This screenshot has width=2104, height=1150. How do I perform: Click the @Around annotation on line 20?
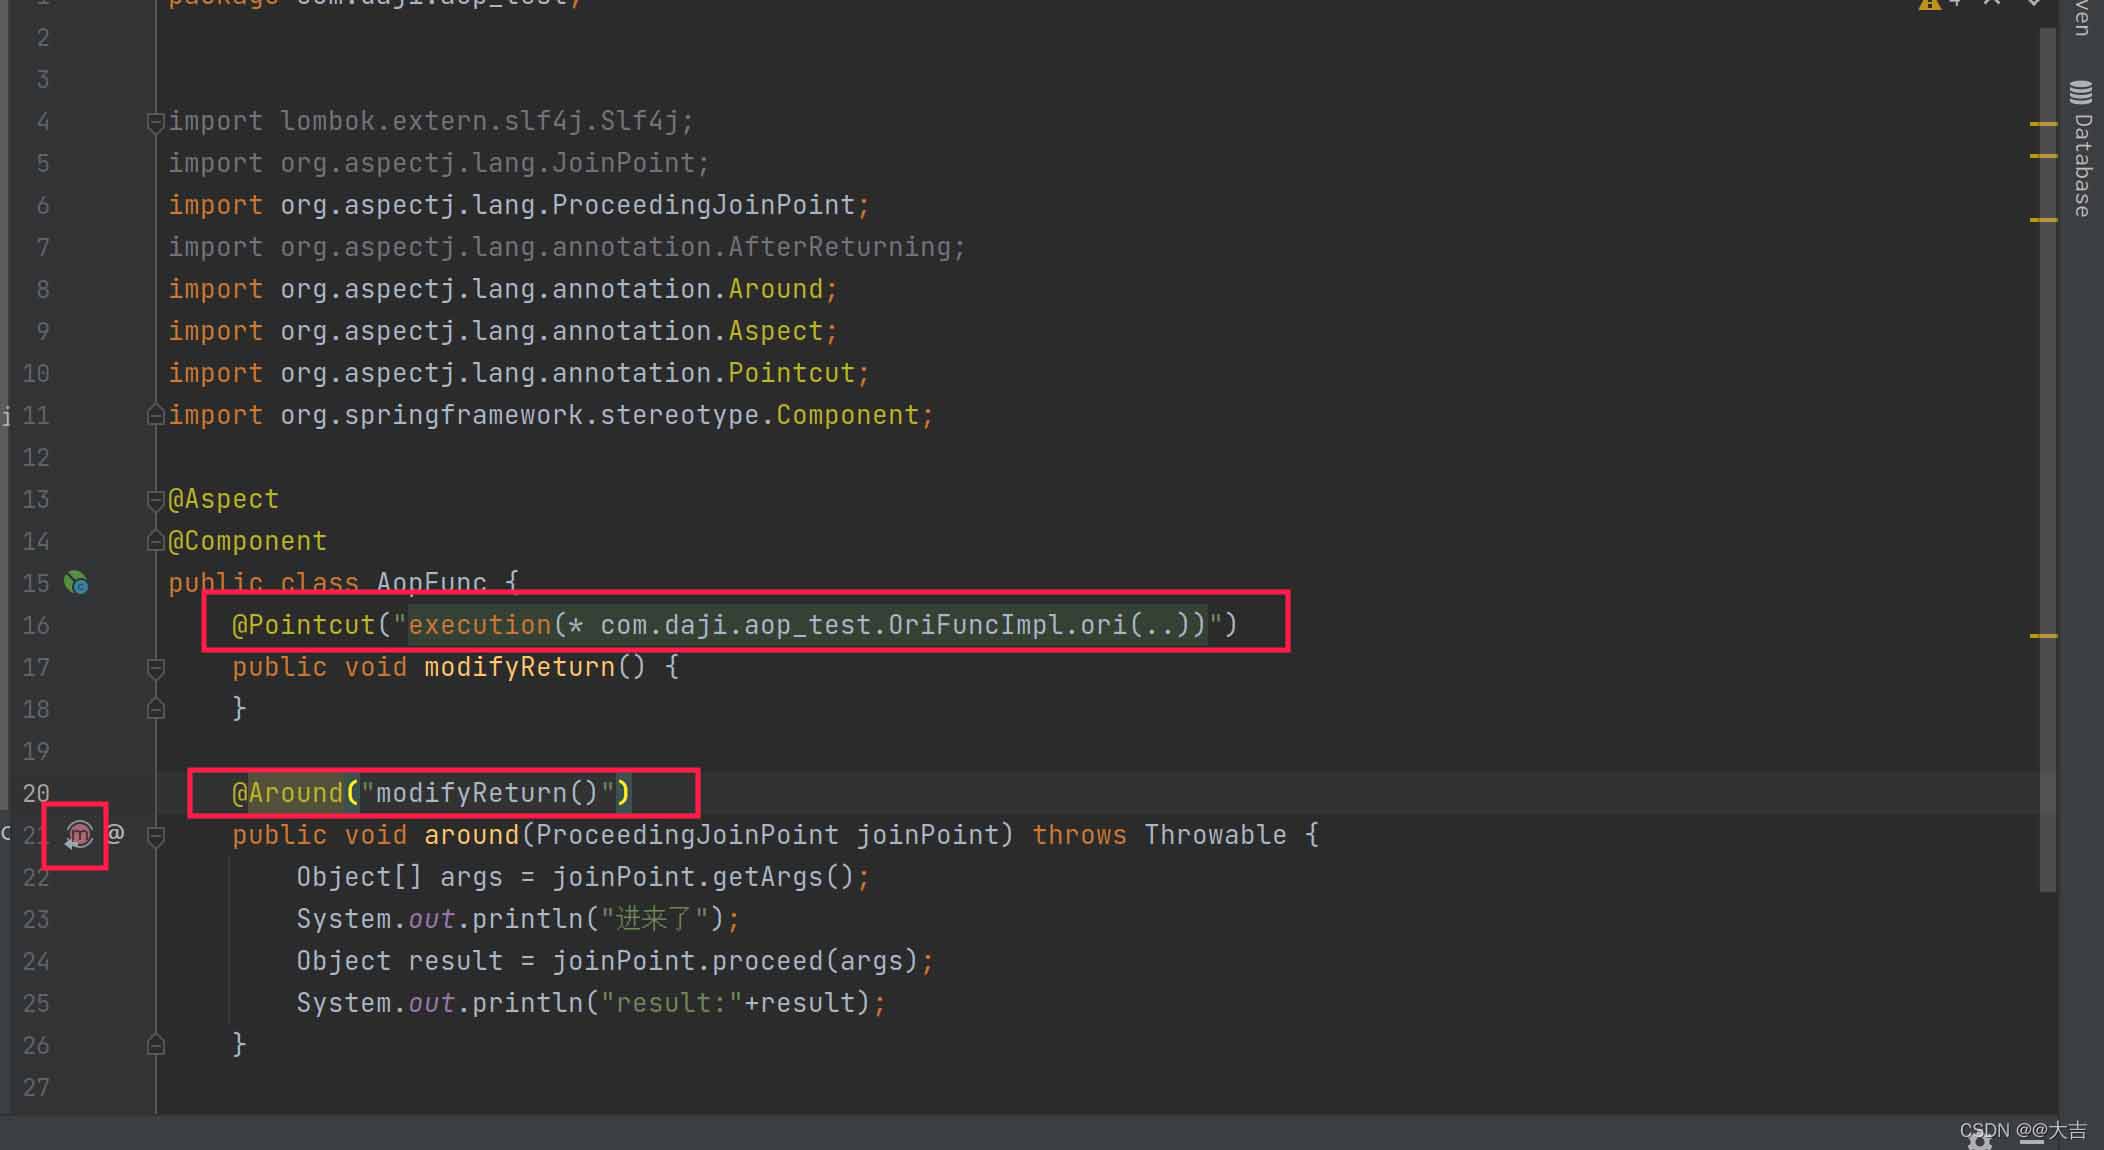pos(288,793)
